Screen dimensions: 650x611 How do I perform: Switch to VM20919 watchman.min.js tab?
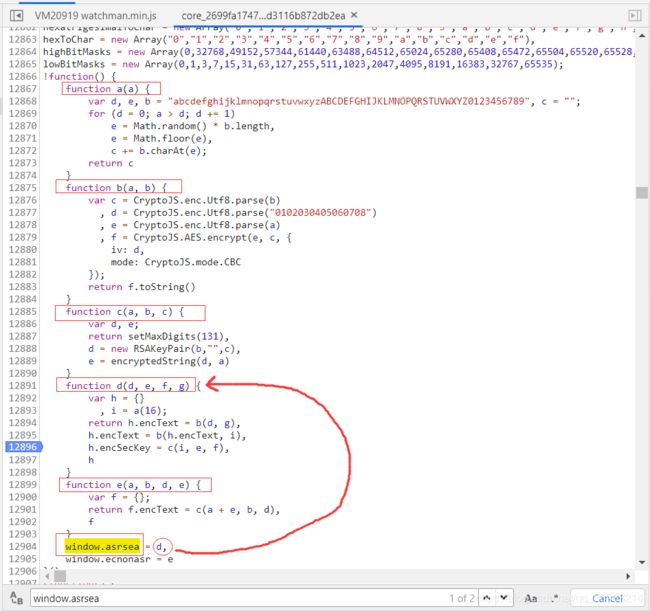(95, 16)
